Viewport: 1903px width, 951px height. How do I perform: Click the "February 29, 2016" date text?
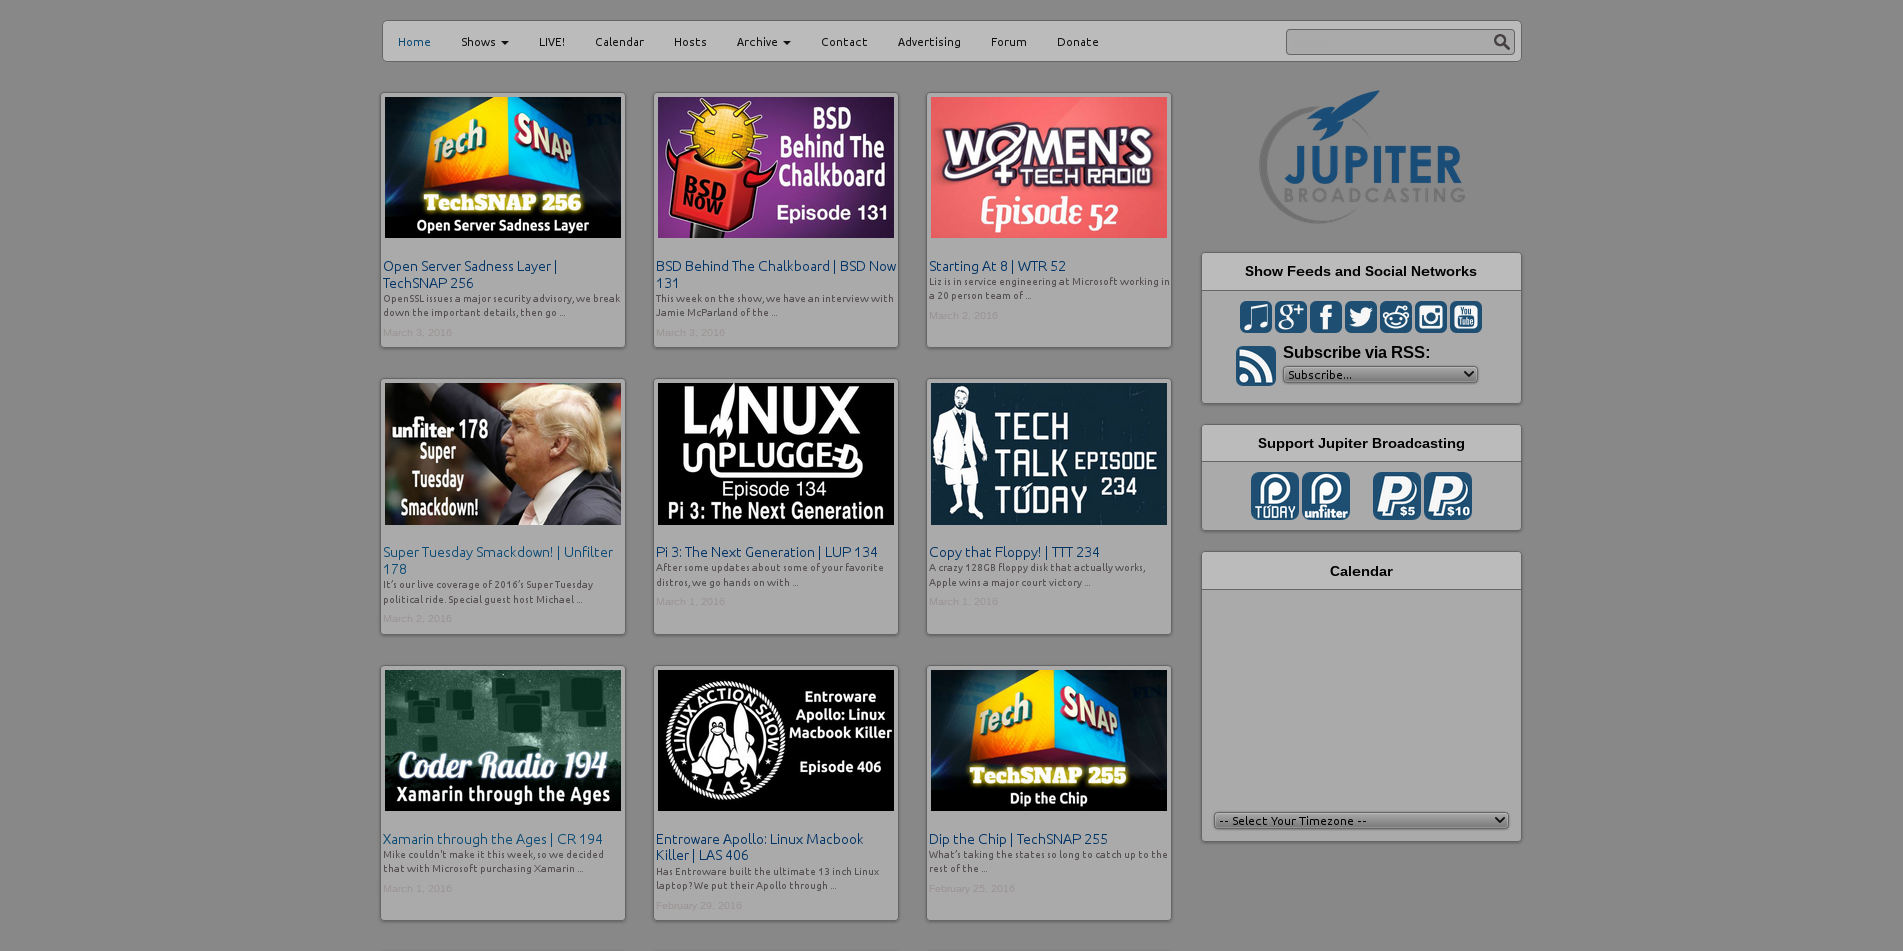pyautogui.click(x=698, y=906)
